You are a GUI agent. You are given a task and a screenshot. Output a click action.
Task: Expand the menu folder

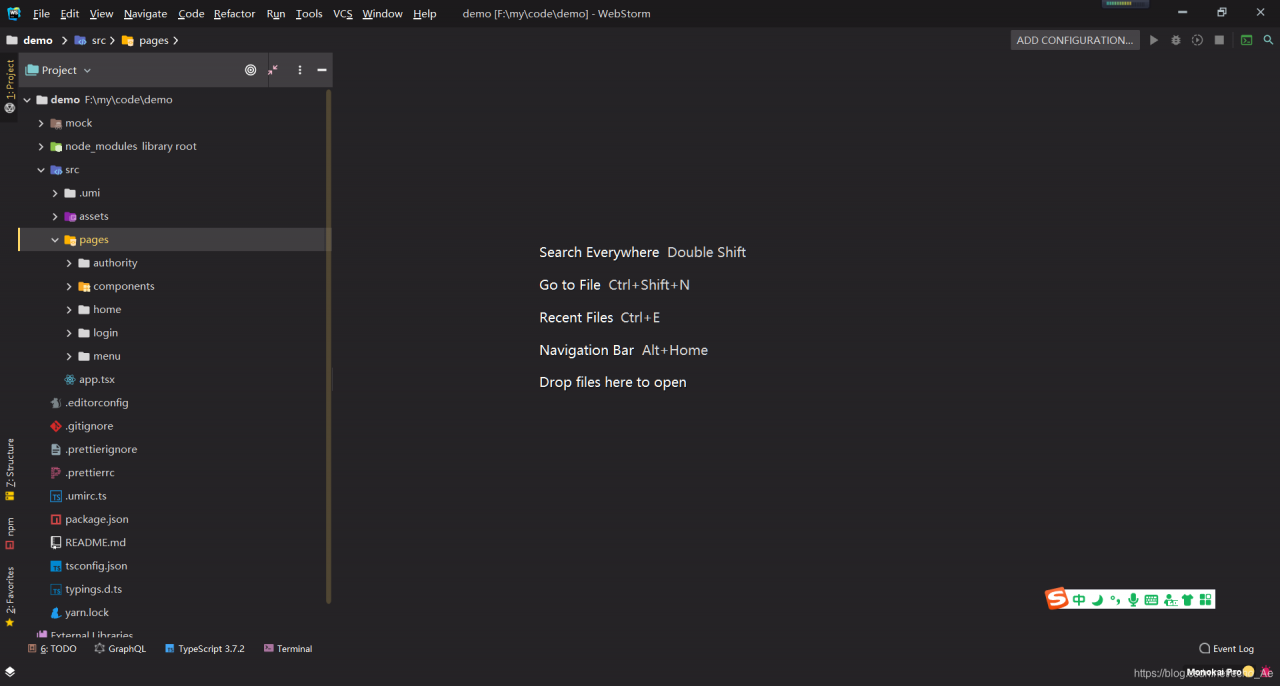69,356
